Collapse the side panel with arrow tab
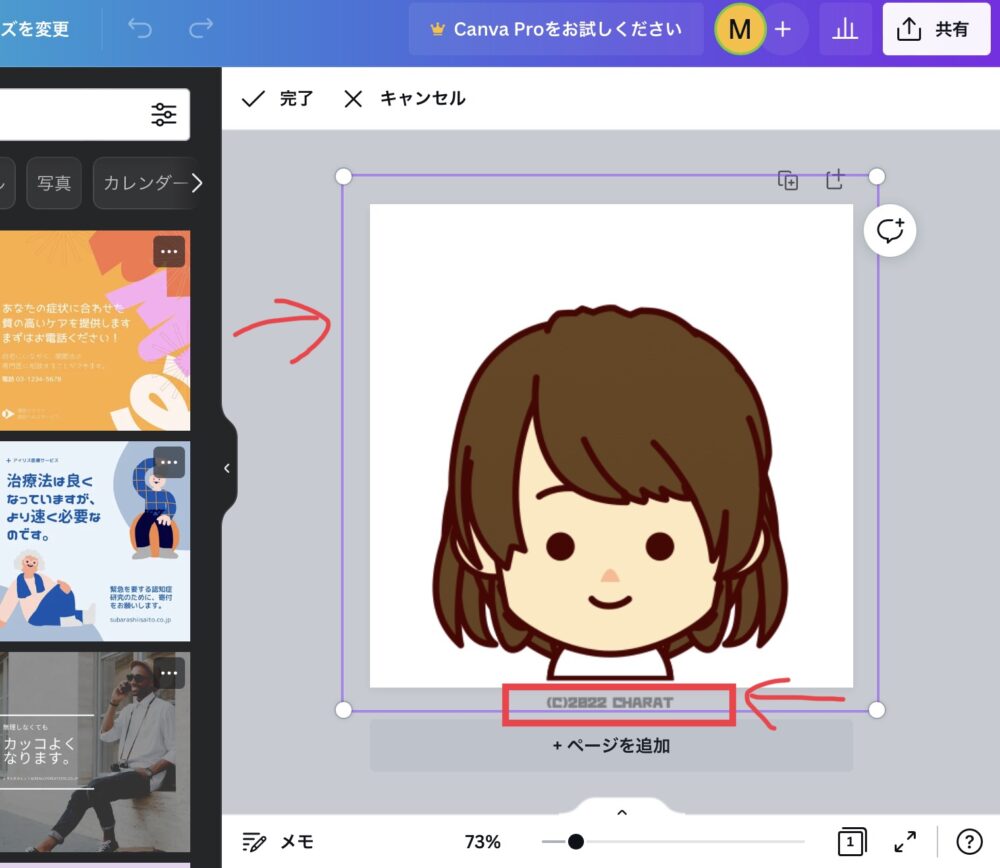This screenshot has width=1000, height=868. point(228,468)
